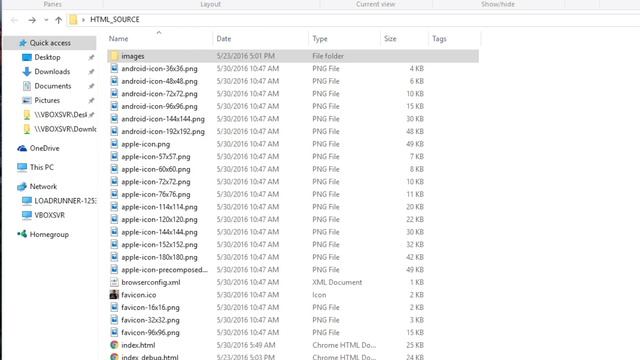640x360 pixels.
Task: Select apple-icon-180x180.png
Action: (159, 257)
